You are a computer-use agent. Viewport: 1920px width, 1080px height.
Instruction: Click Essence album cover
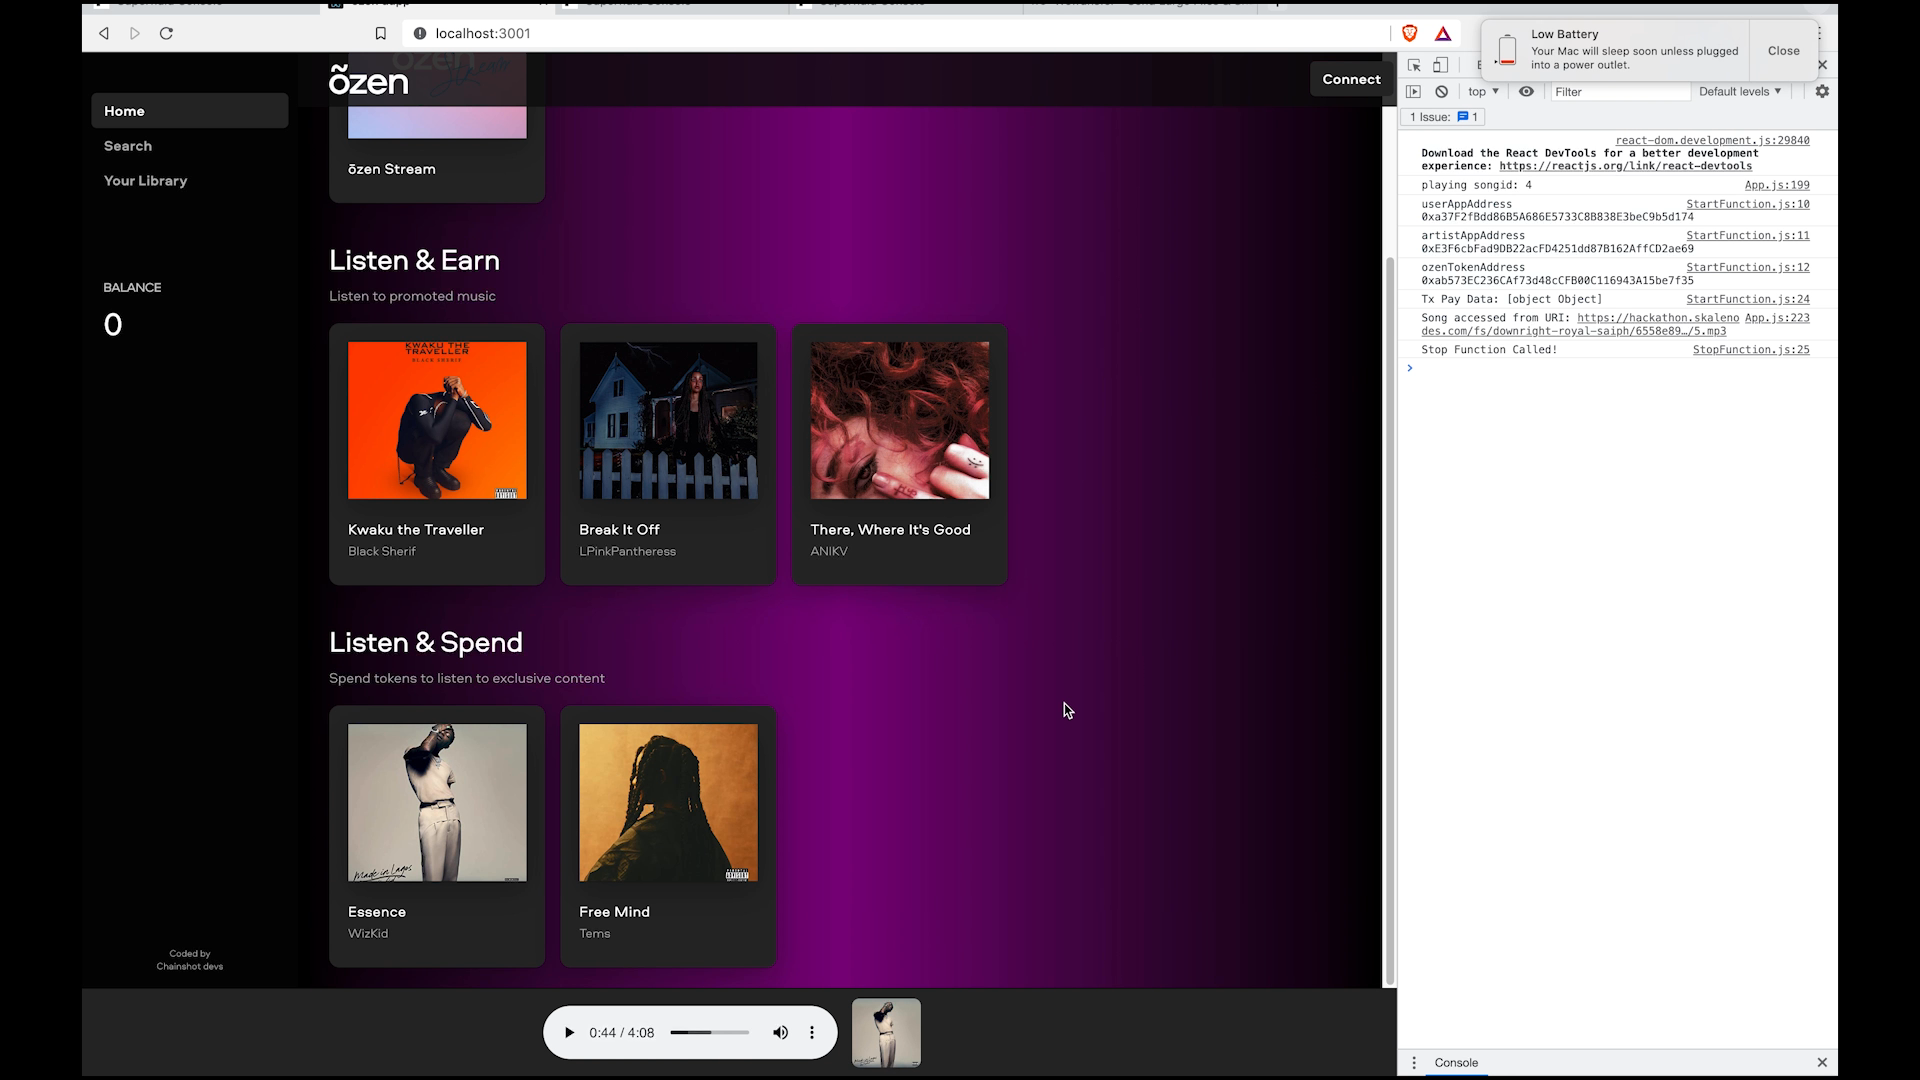click(x=437, y=803)
